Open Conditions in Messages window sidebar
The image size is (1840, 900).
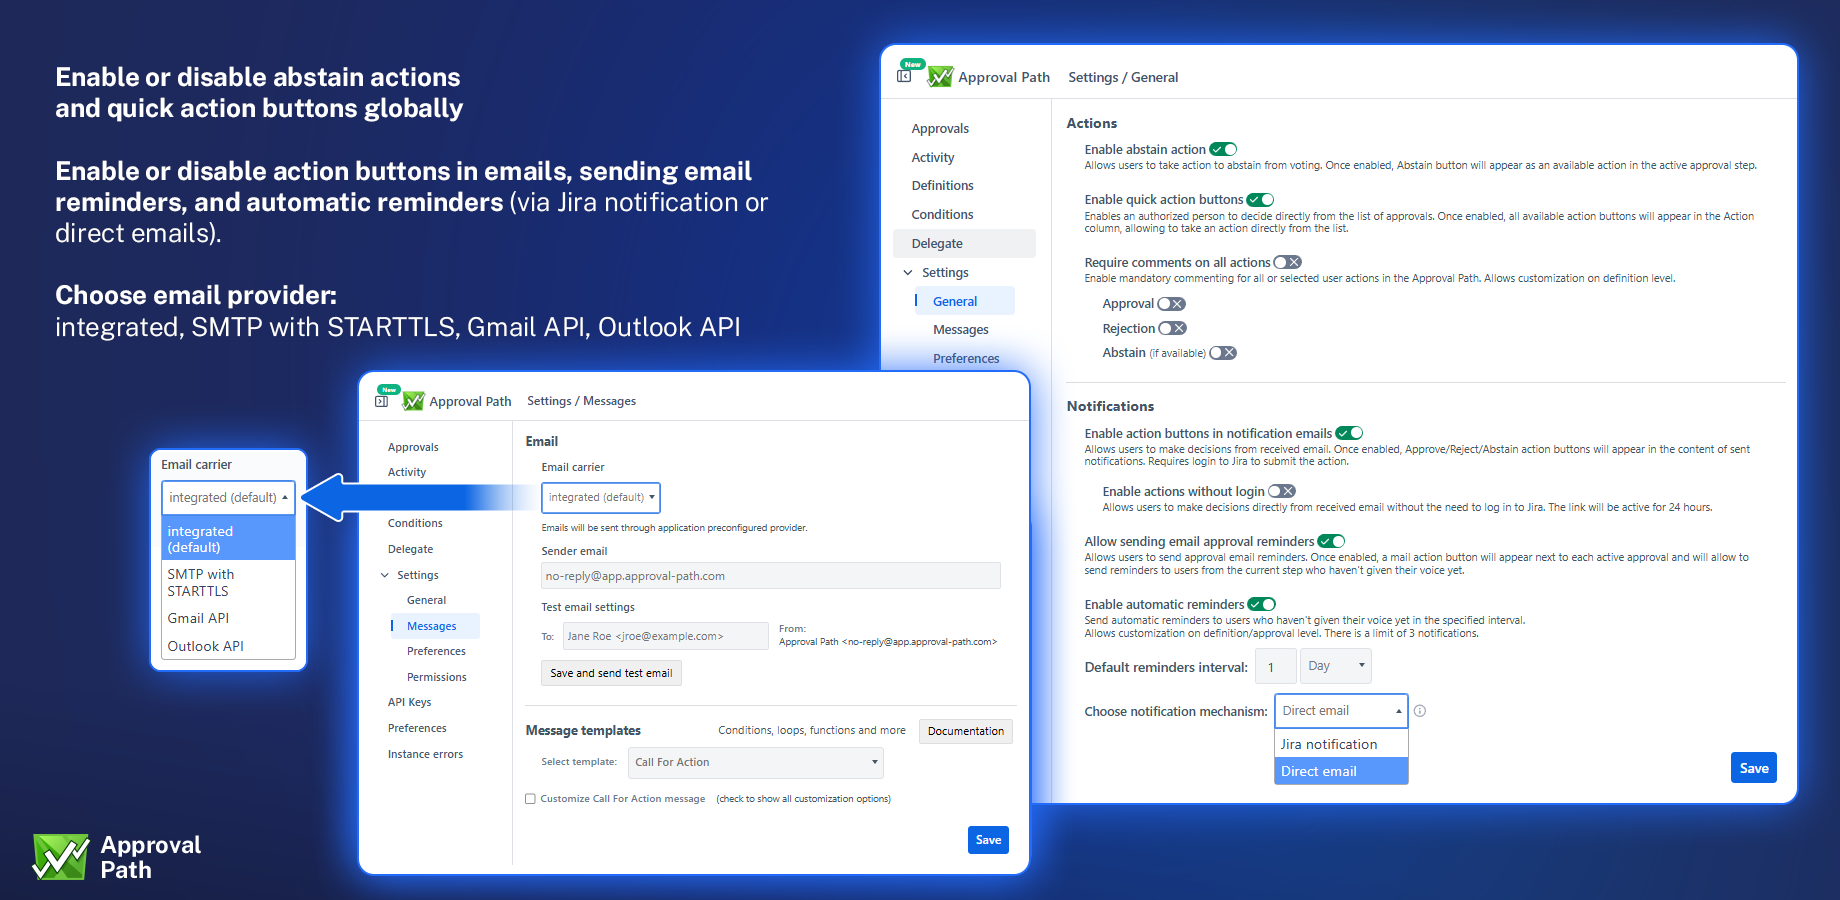(x=415, y=523)
